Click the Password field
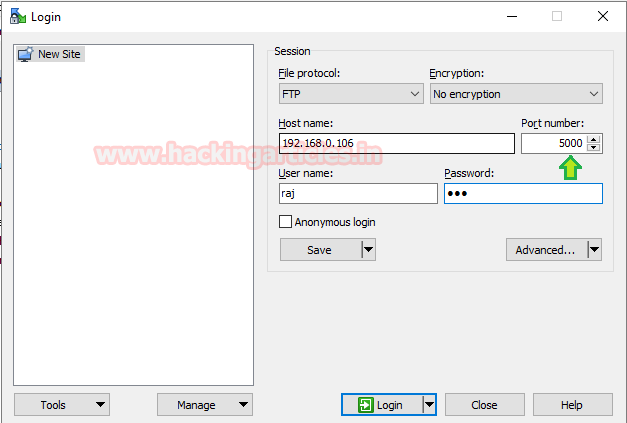The height and width of the screenshot is (423, 627). [523, 194]
